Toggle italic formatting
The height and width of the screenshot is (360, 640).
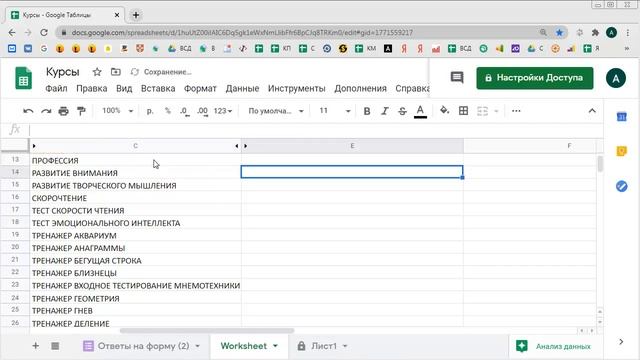pos(384,111)
